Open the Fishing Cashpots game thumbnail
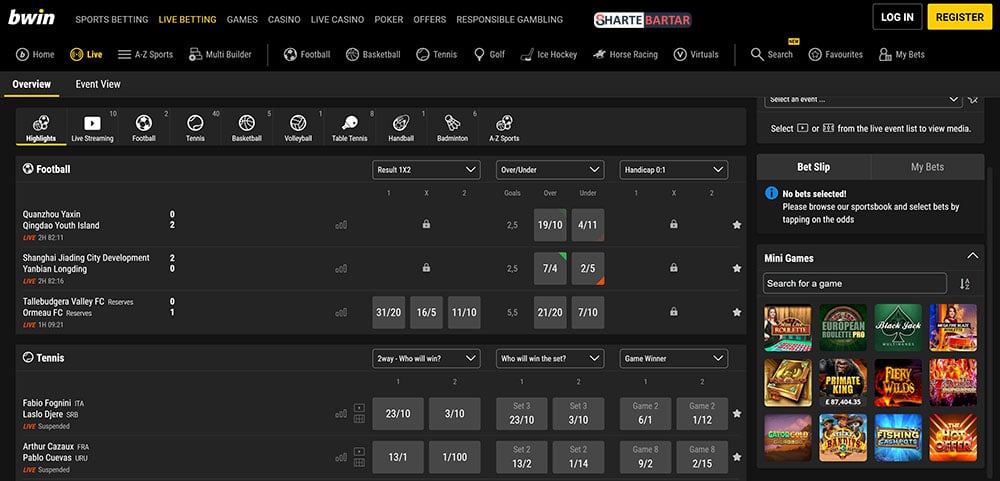This screenshot has height=481, width=1000. point(898,438)
